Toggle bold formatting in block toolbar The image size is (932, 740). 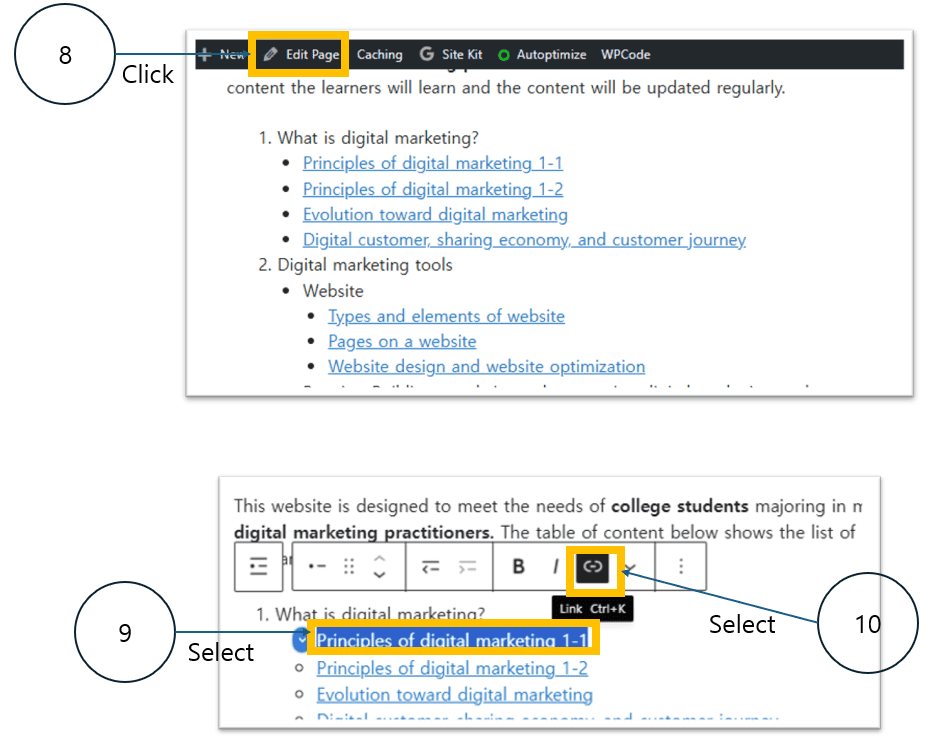[518, 567]
